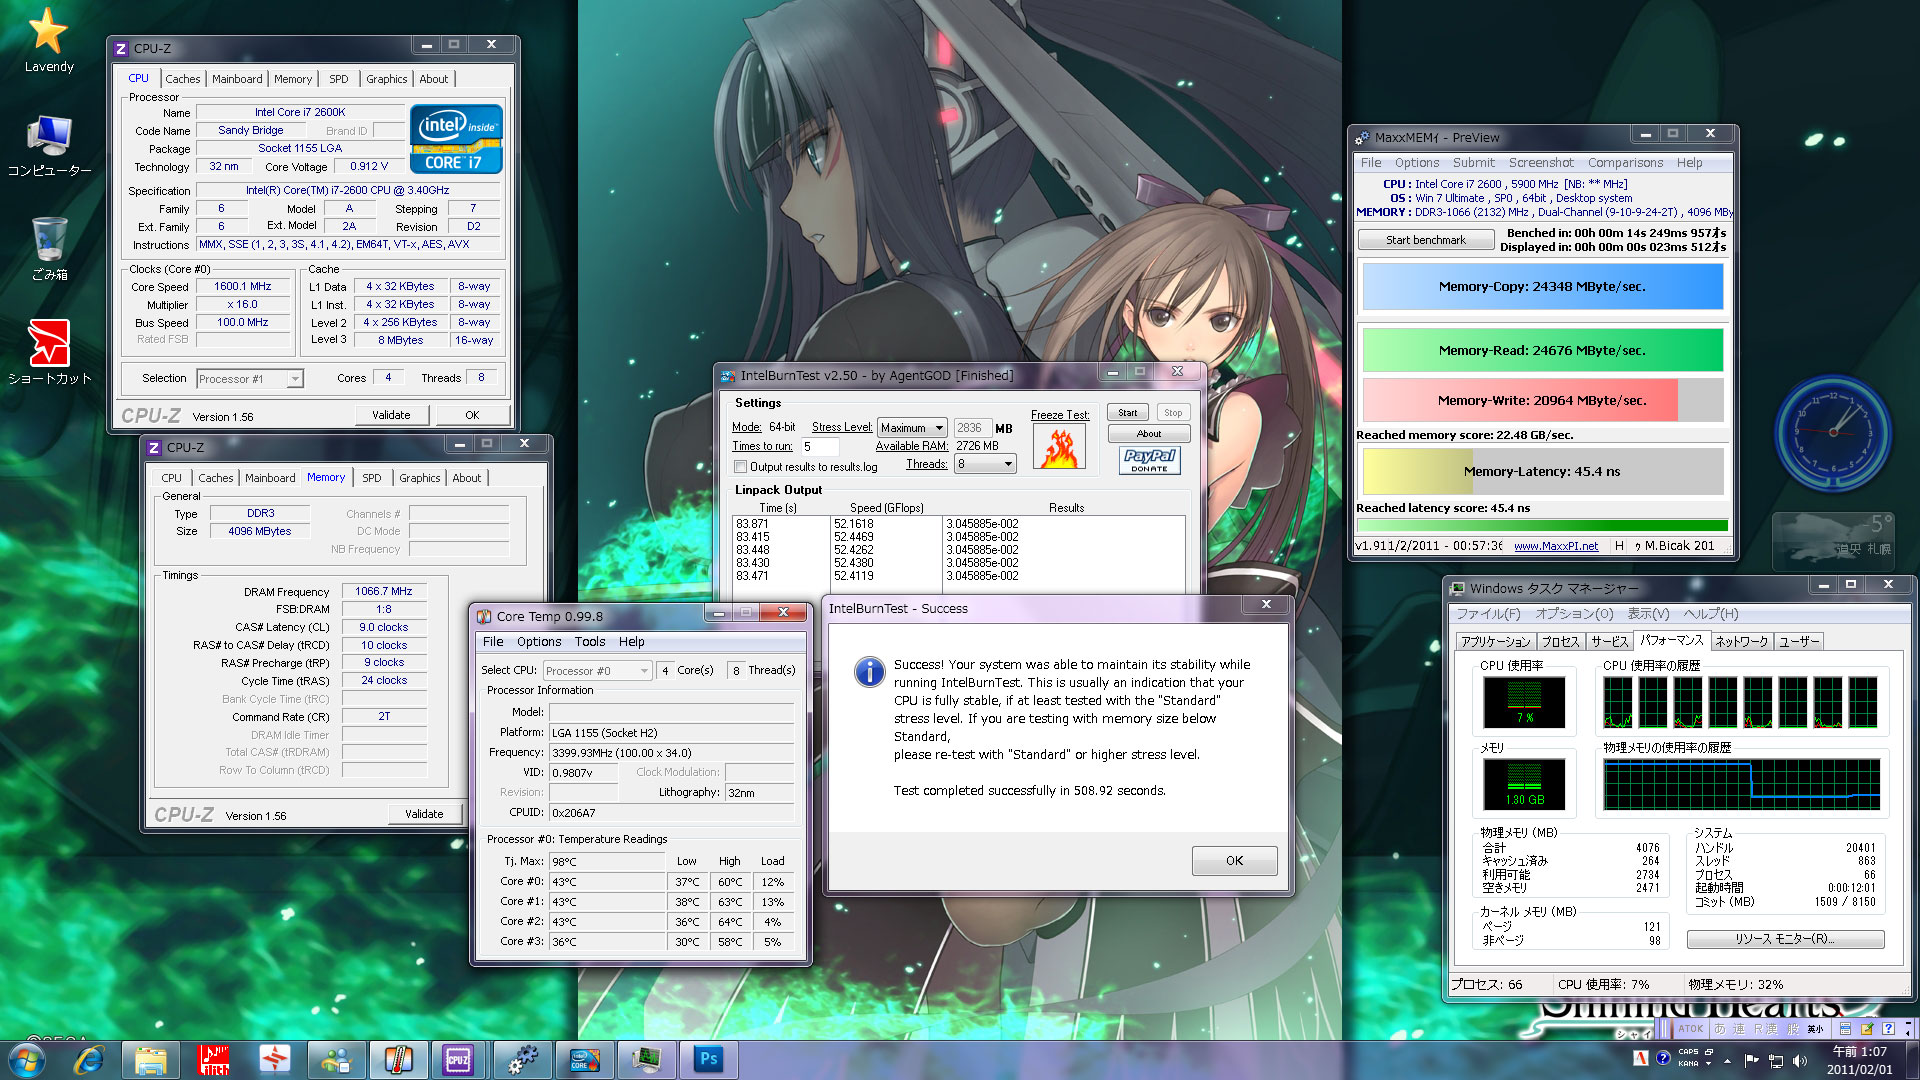Open the Graphics tab in lower CPU-Z window

pyautogui.click(x=420, y=478)
